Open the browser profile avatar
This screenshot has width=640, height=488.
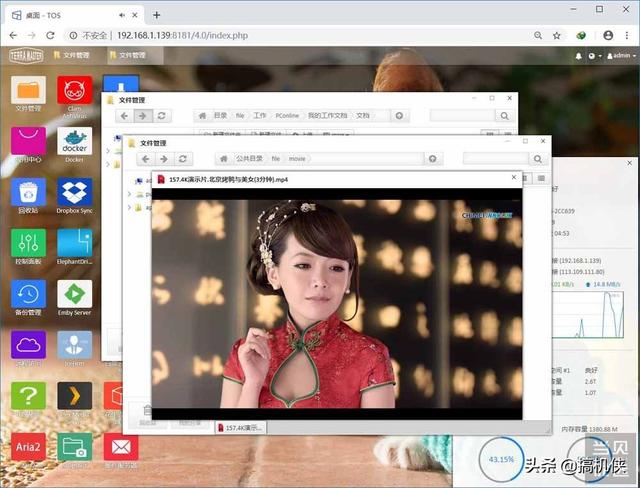(x=608, y=35)
